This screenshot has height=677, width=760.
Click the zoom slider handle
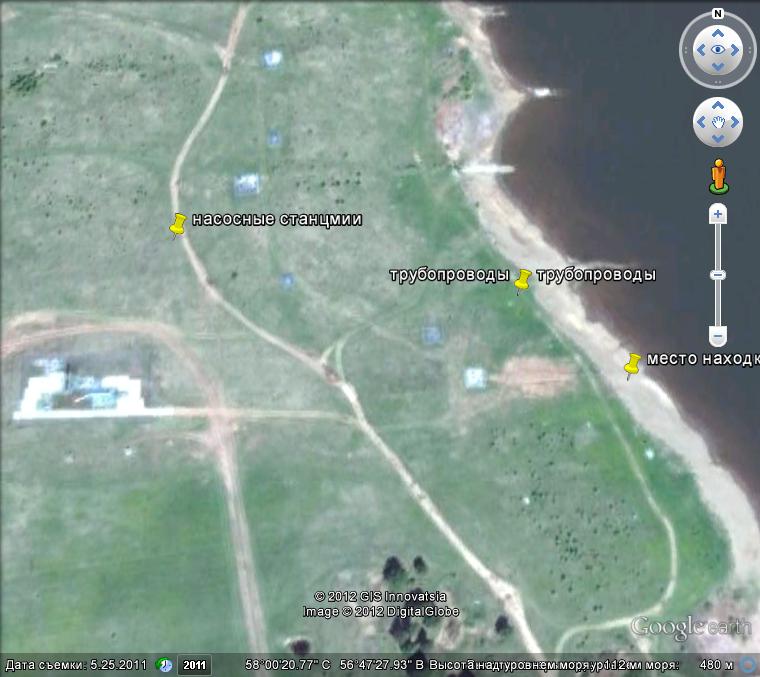coord(718,275)
